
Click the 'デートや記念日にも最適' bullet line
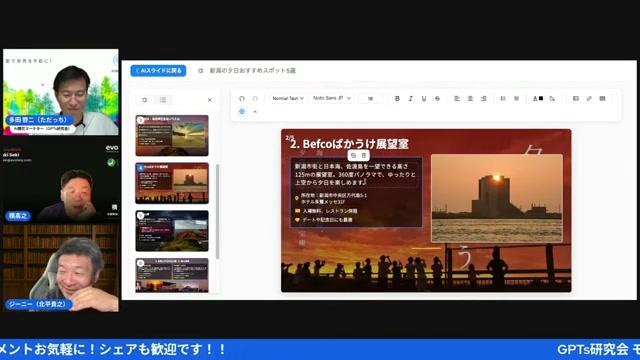point(323,220)
